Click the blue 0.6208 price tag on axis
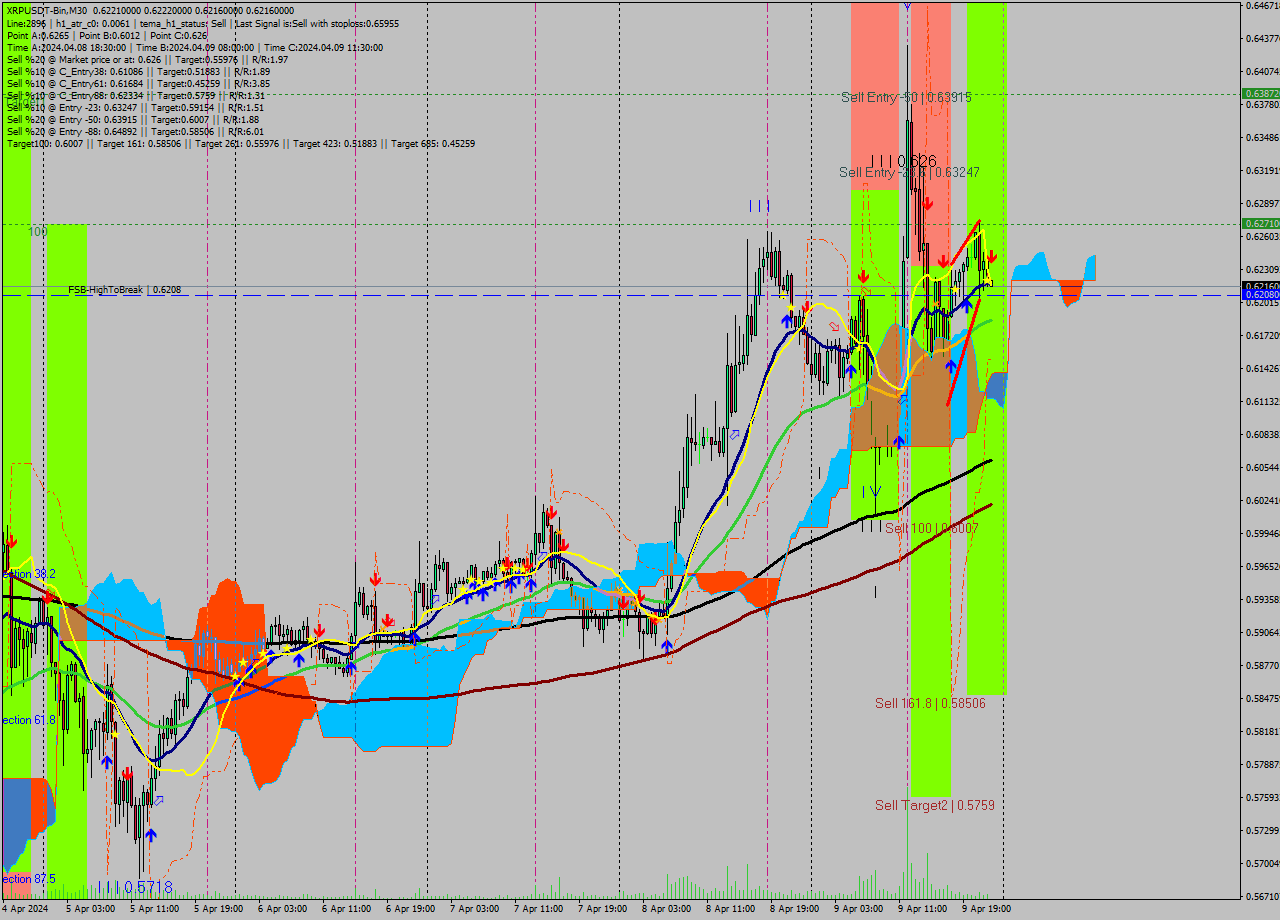Image resolution: width=1280 pixels, height=920 pixels. [1260, 295]
